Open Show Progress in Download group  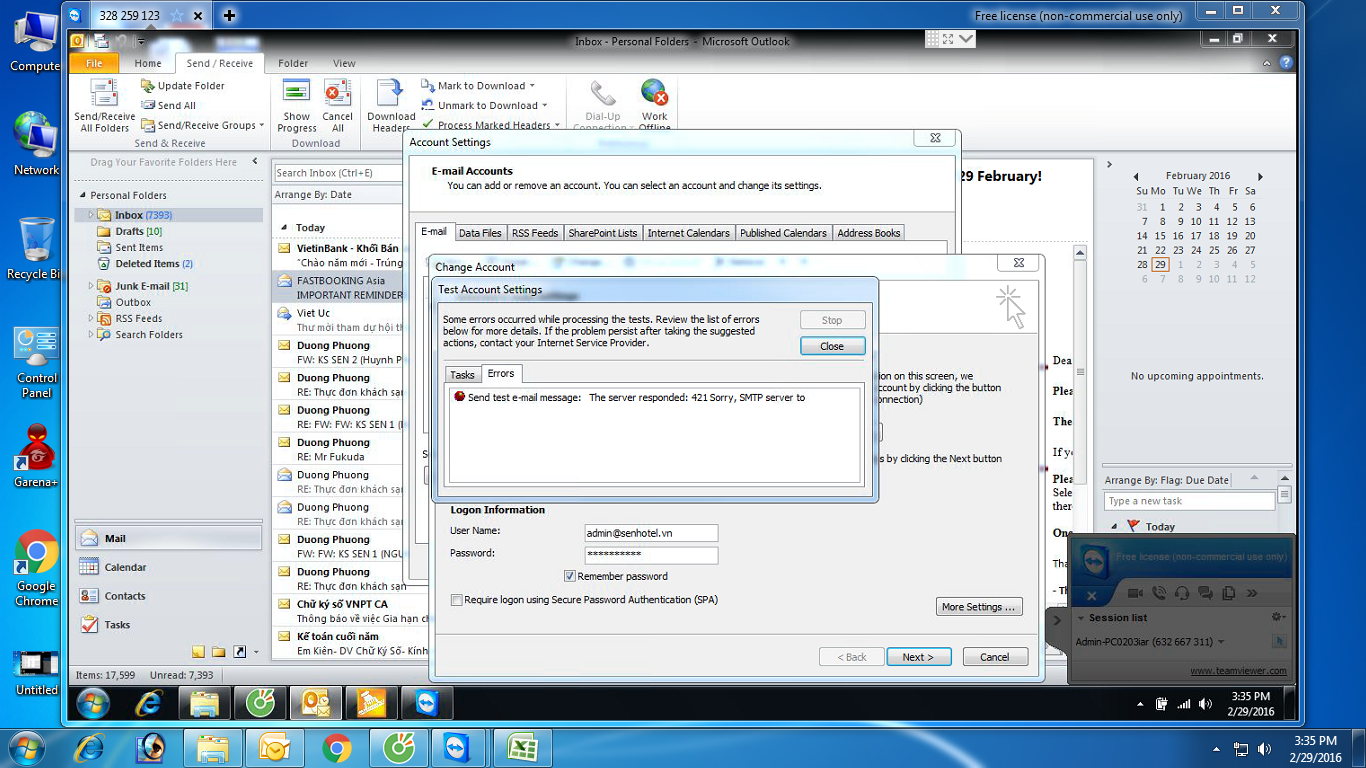[296, 106]
